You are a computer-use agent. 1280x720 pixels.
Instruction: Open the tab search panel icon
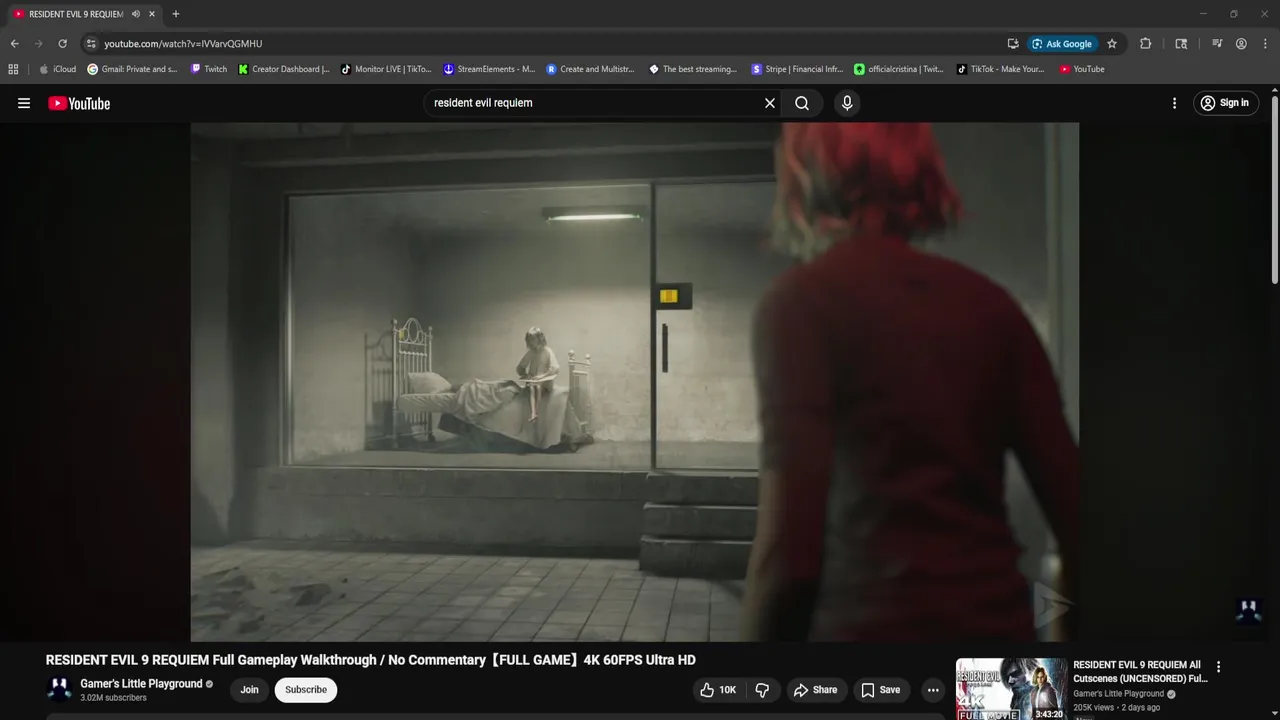pos(1181,44)
